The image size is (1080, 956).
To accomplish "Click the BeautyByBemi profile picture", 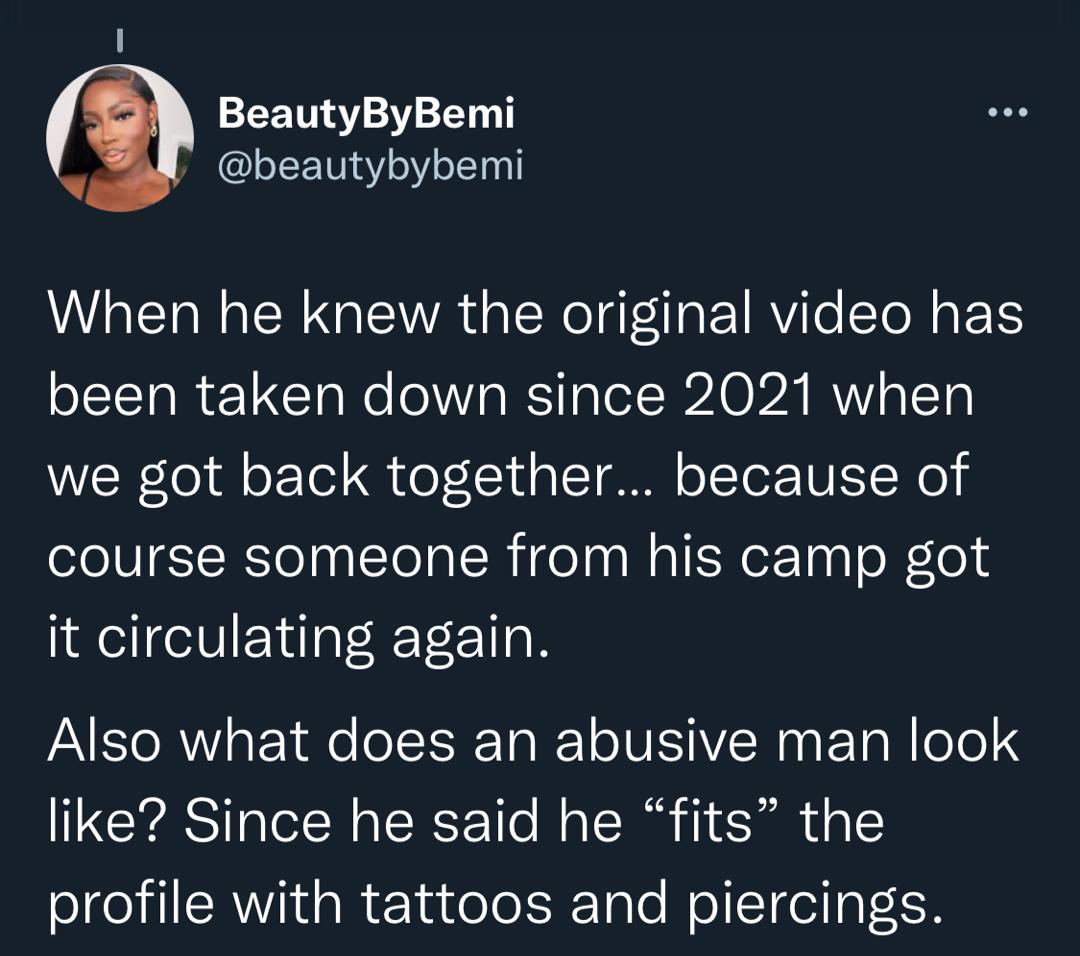I will tap(120, 137).
